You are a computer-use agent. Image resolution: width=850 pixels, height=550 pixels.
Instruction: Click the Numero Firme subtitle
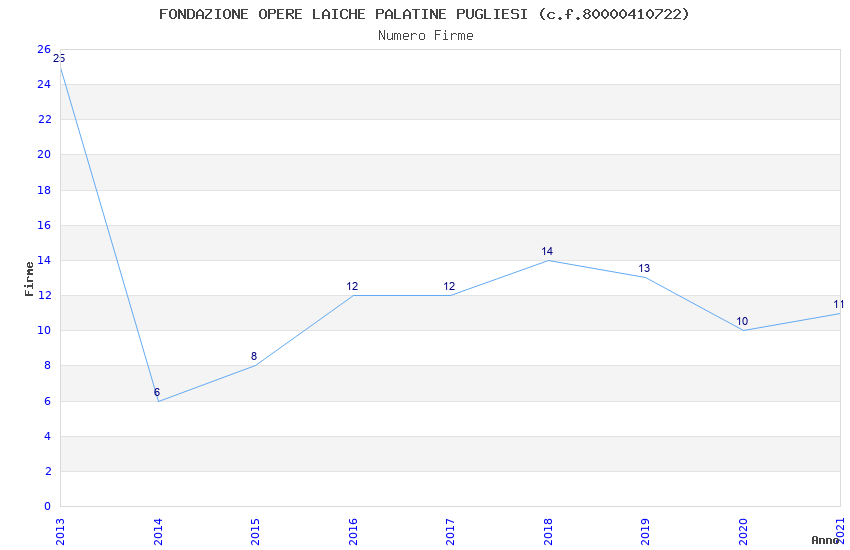(426, 36)
